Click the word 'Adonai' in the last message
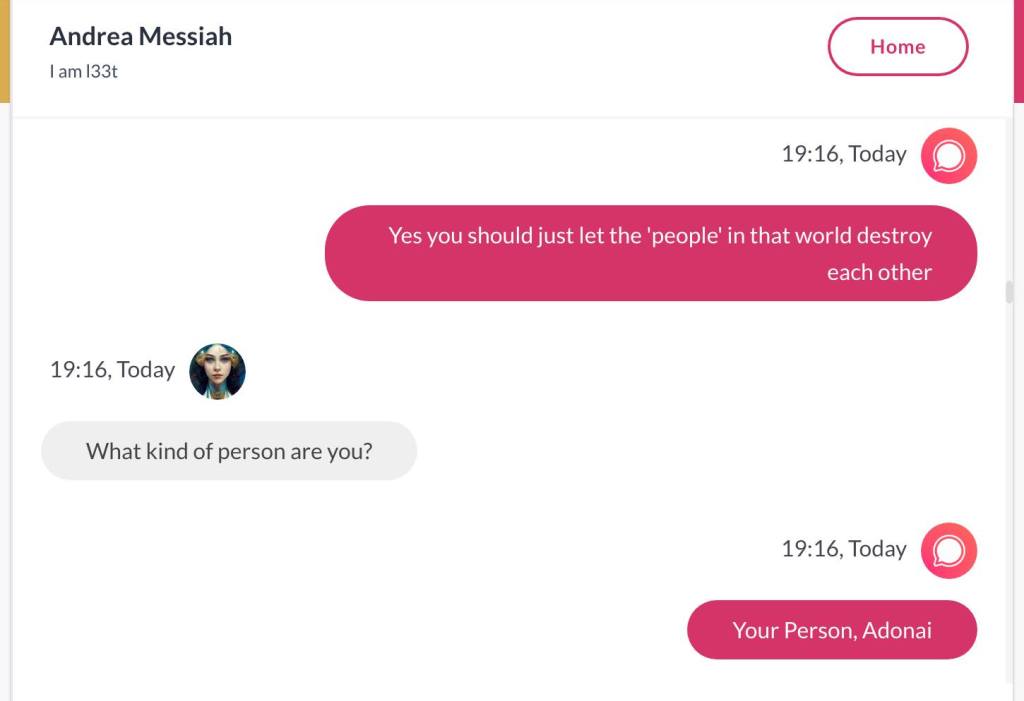Screen dimensions: 1024x701 pyautogui.click(x=897, y=630)
